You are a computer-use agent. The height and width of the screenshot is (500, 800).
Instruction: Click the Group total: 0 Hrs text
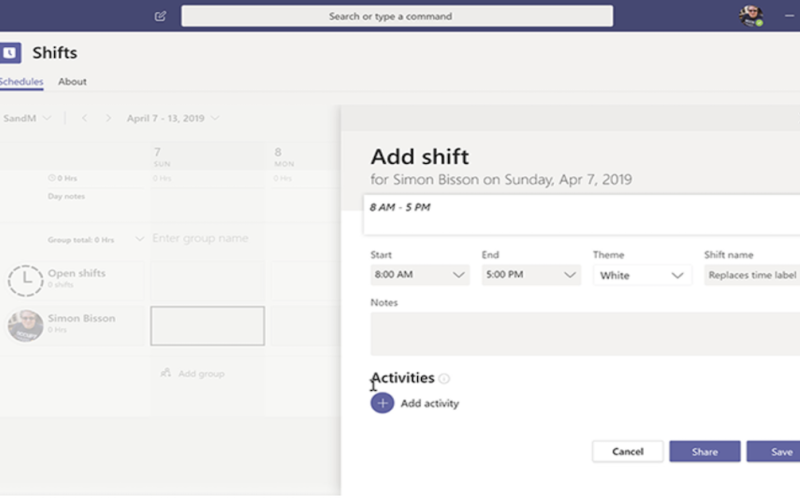click(81, 239)
